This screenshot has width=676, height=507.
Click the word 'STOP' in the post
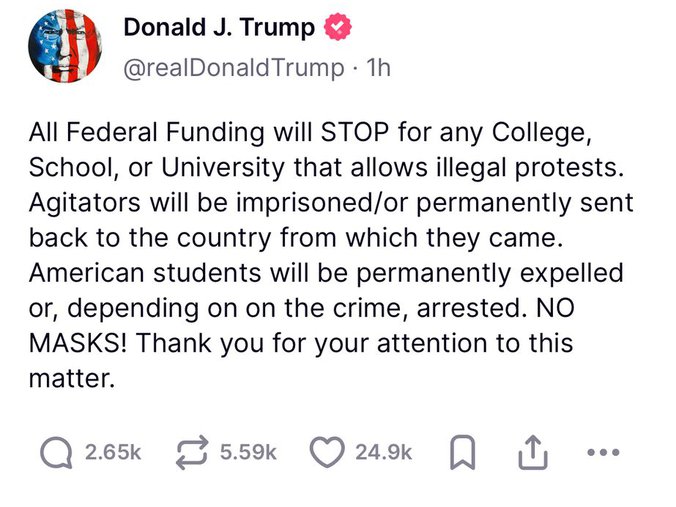pyautogui.click(x=355, y=132)
